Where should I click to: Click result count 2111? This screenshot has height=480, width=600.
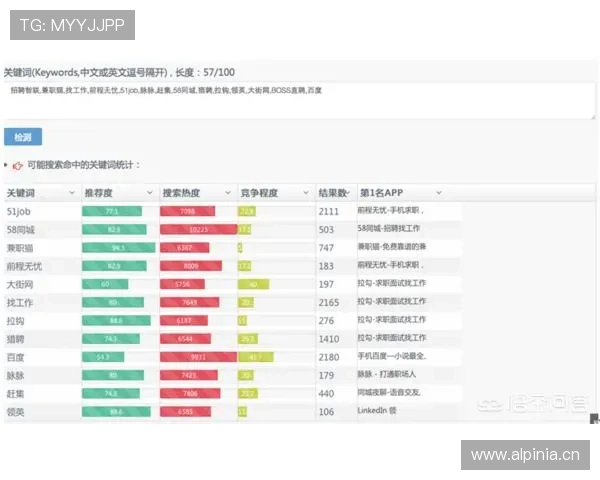329,212
